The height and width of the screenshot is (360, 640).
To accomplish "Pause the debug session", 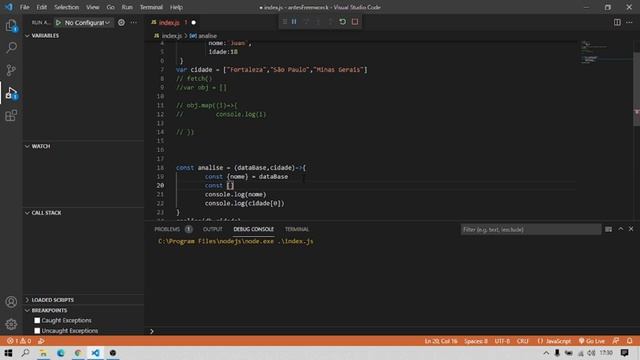I will 294,22.
